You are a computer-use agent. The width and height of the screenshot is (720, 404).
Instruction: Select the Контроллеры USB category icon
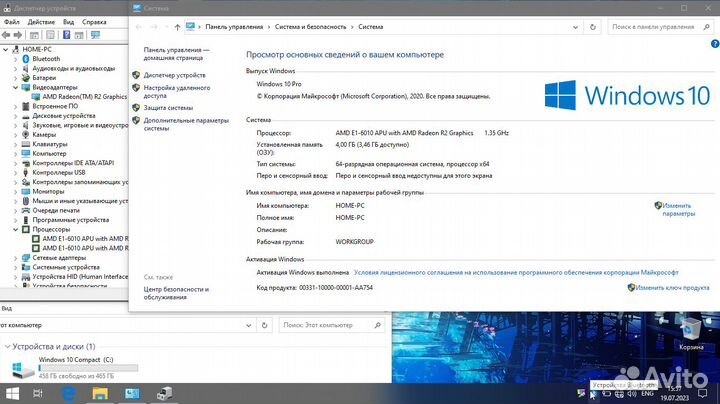pos(26,173)
